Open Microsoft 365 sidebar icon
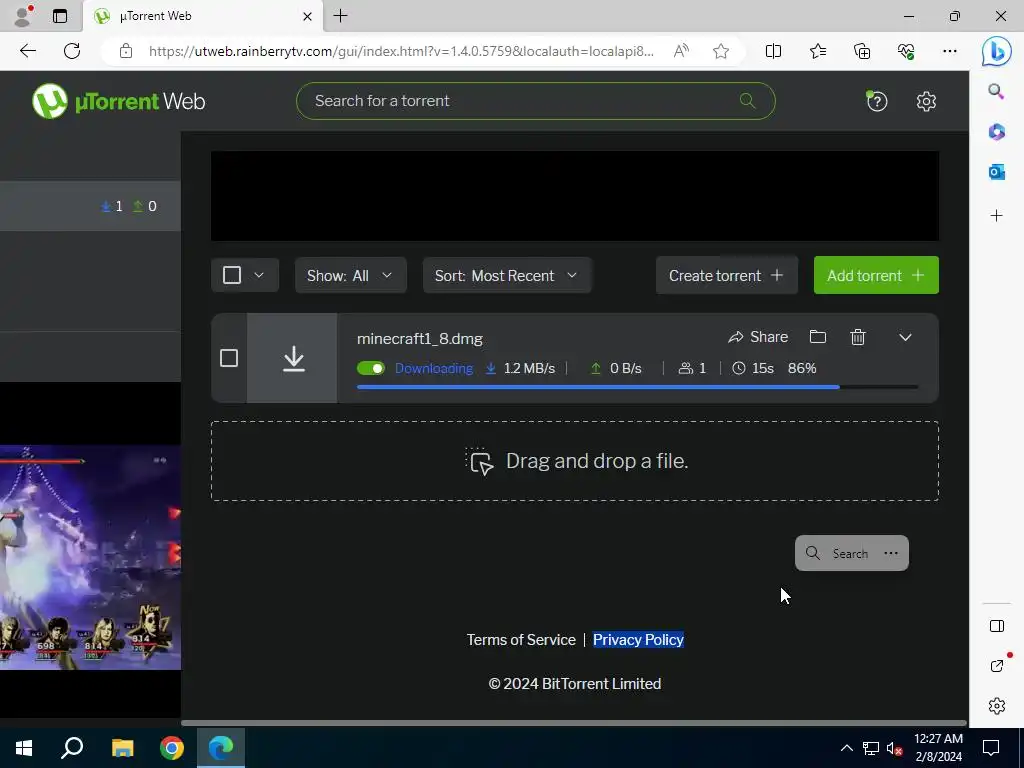The height and width of the screenshot is (768, 1024). pos(997,132)
